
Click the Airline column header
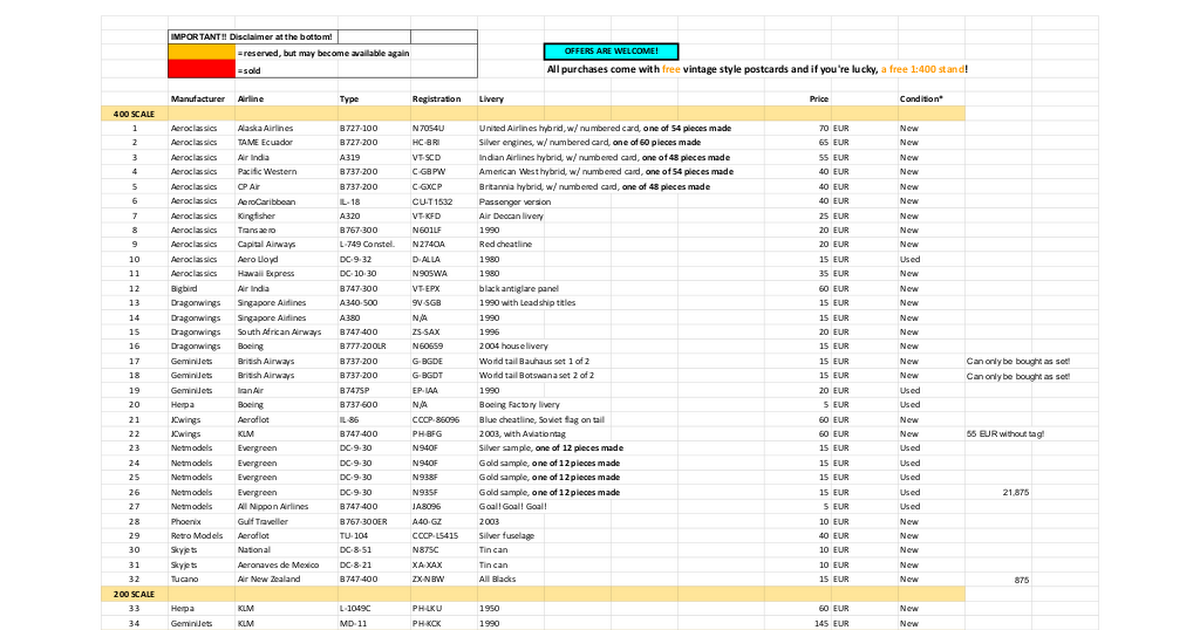(x=250, y=99)
